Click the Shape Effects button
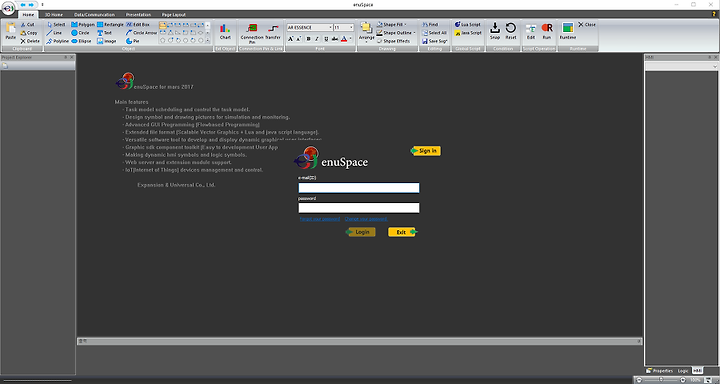Screen dimensions: 720x384 click(393, 41)
